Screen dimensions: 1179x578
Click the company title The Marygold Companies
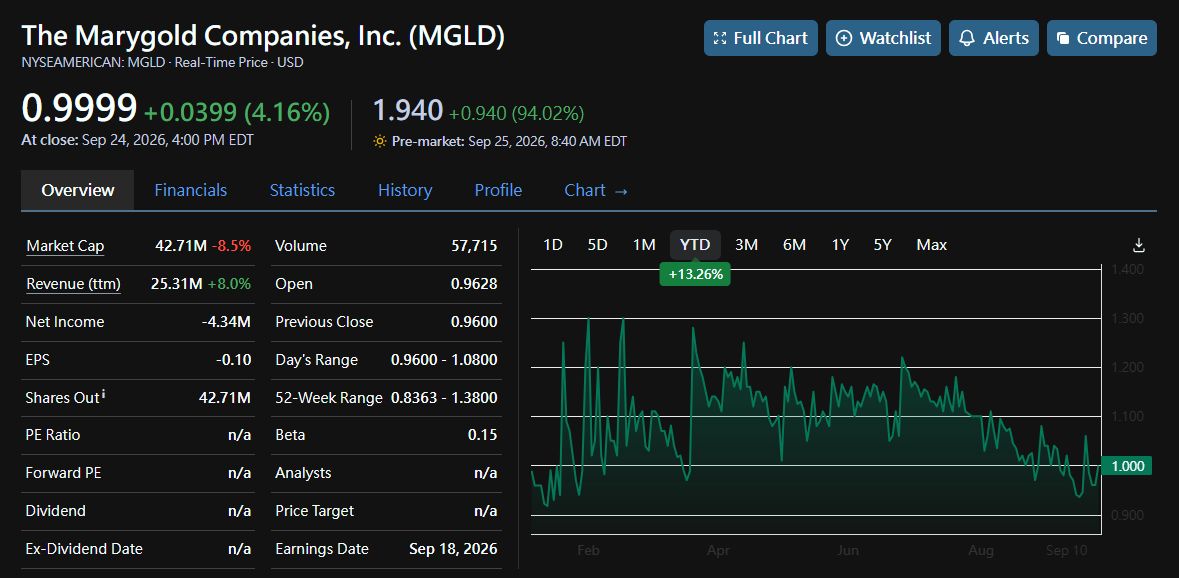[262, 35]
